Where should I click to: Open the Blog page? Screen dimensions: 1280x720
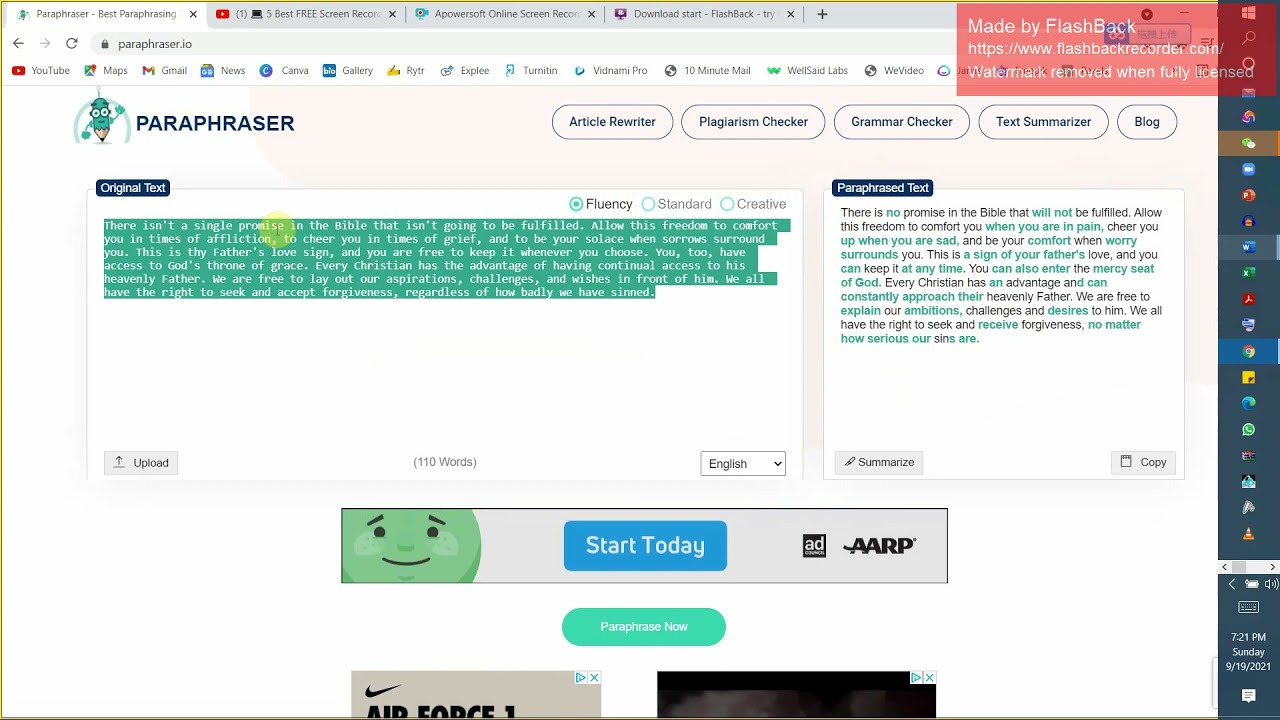pyautogui.click(x=1147, y=122)
